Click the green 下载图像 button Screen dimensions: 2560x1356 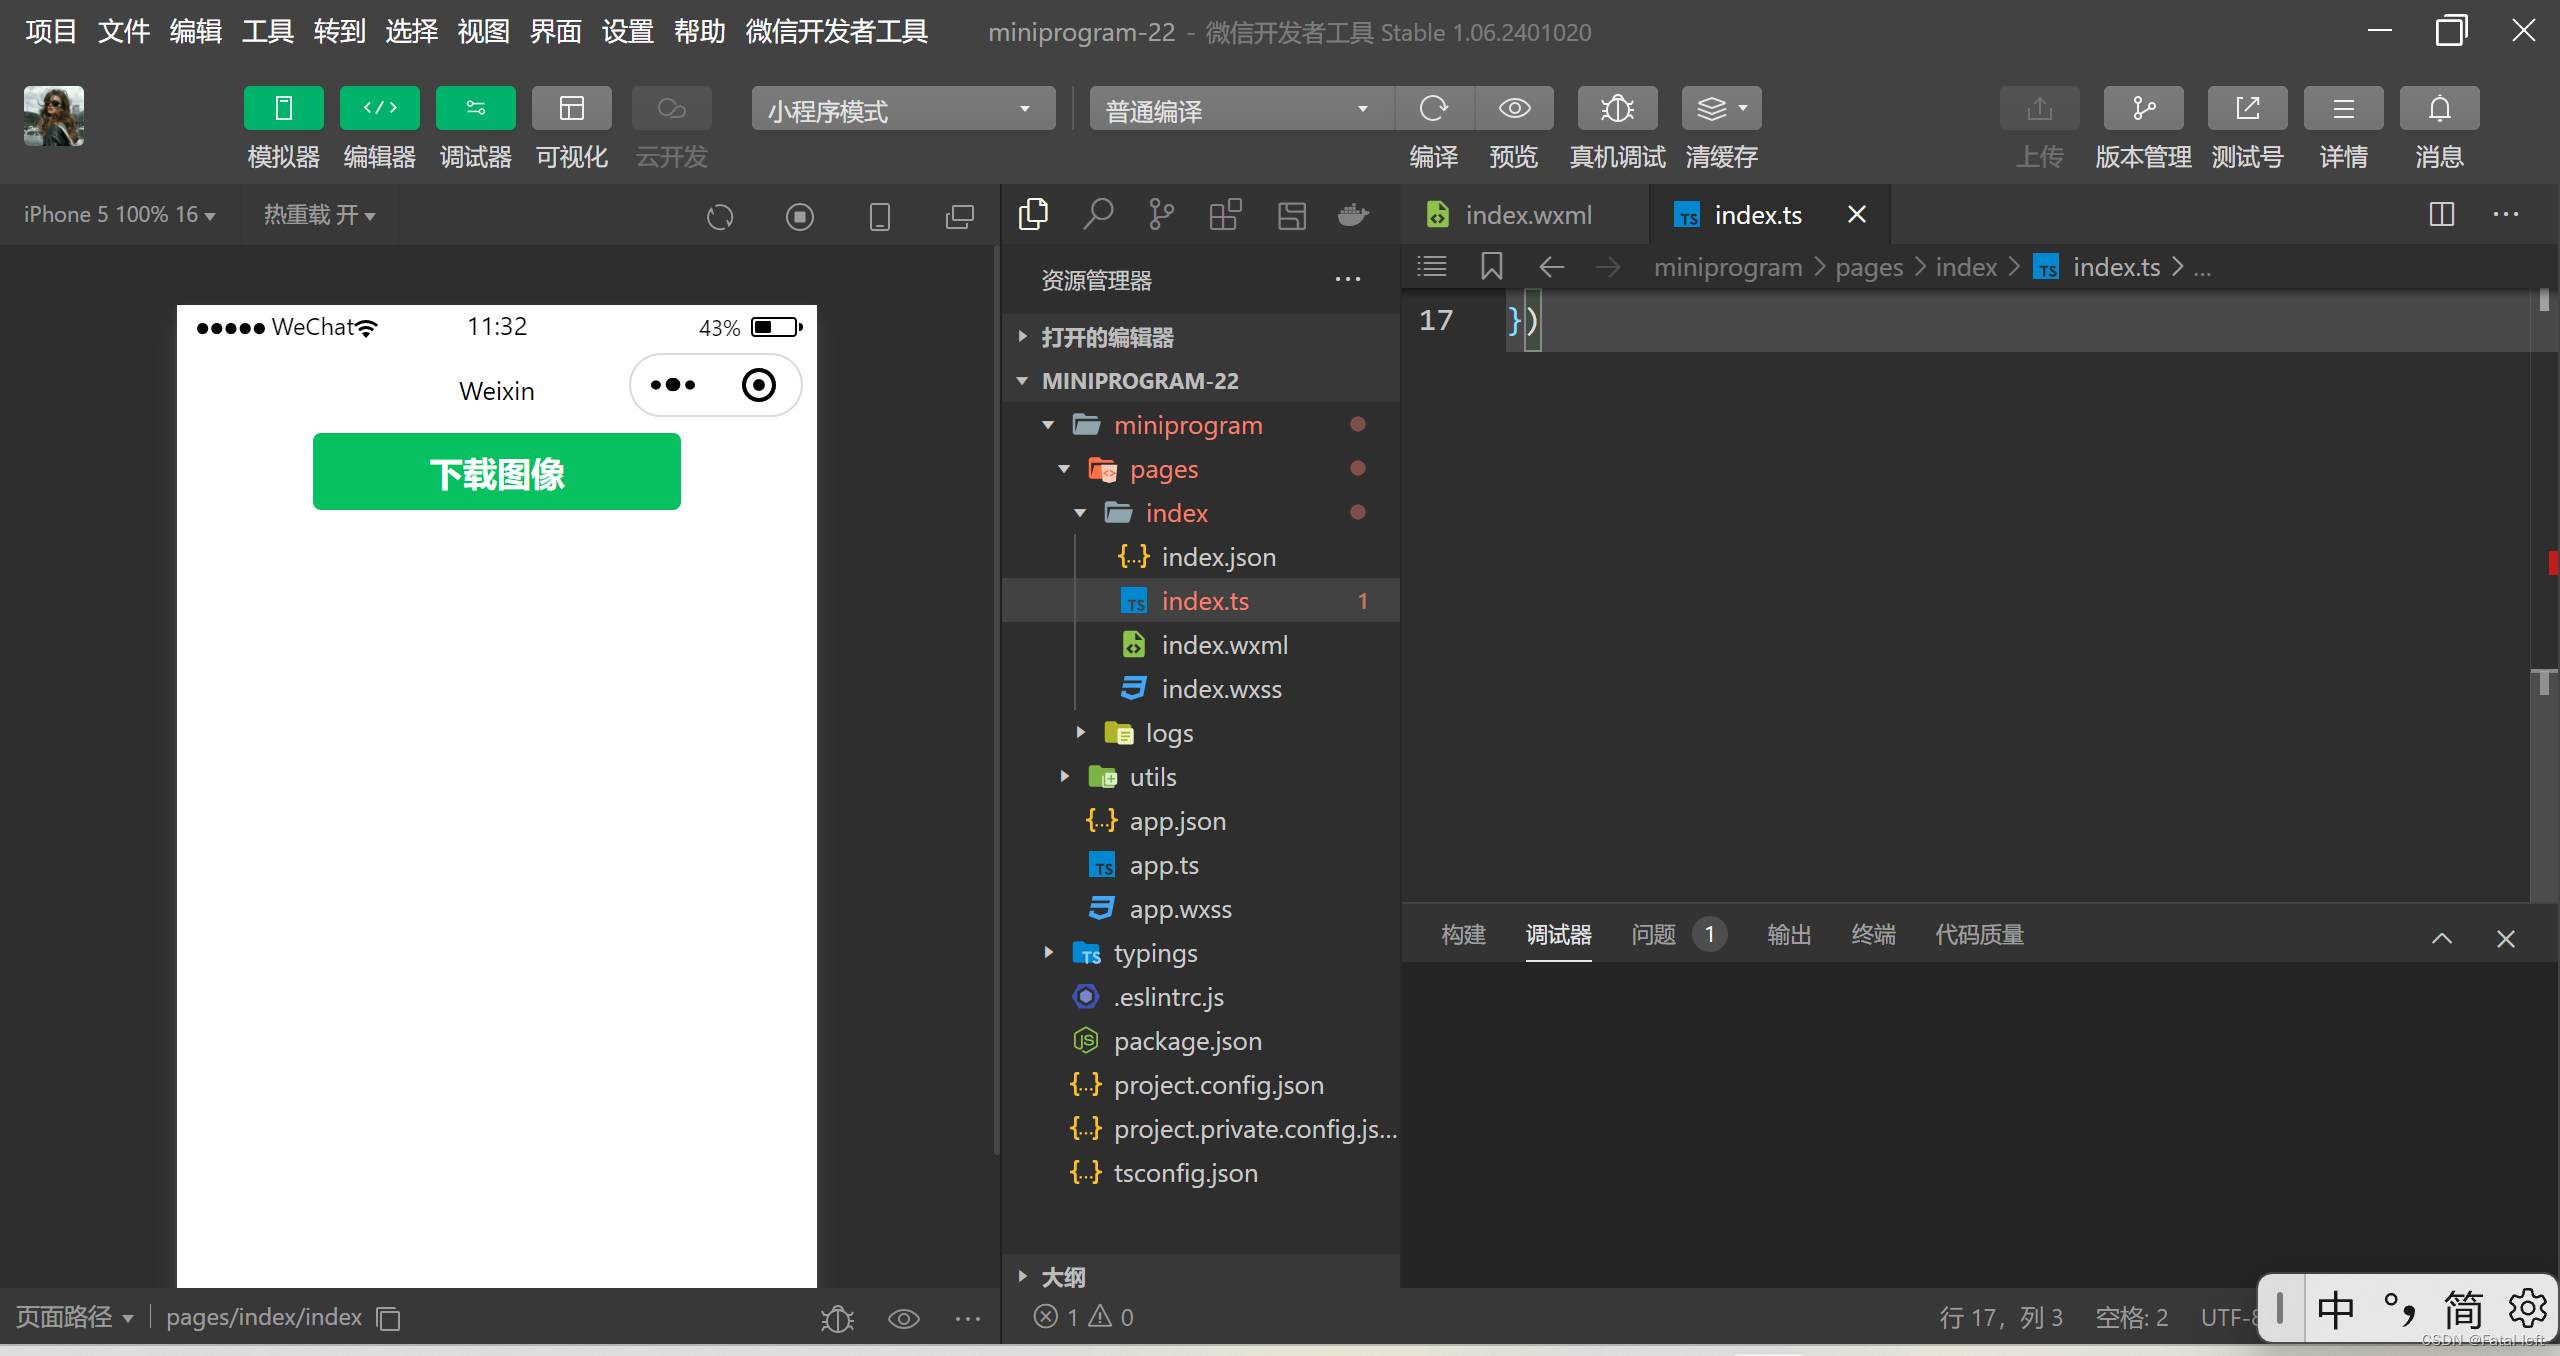tap(496, 472)
